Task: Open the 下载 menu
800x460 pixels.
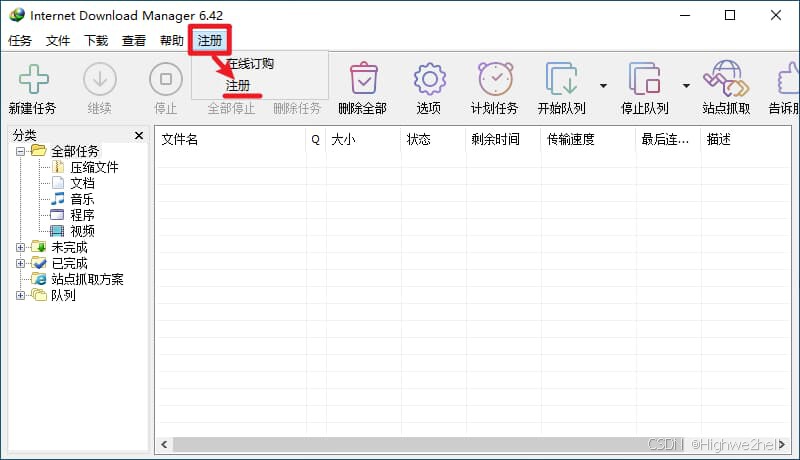Action: pos(96,41)
